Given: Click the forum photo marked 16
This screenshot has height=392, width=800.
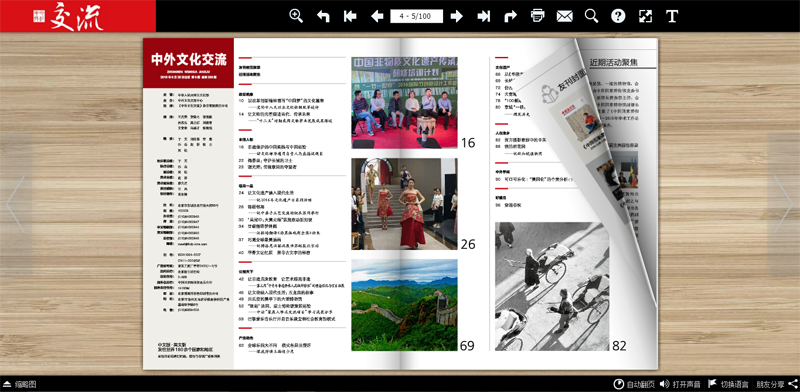Looking at the screenshot, I should pyautogui.click(x=404, y=103).
